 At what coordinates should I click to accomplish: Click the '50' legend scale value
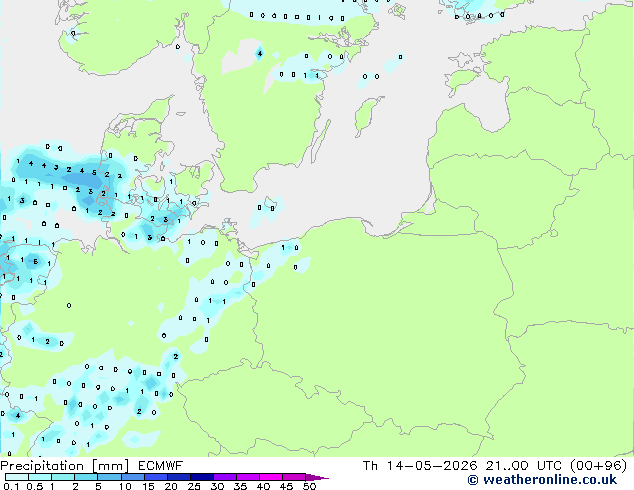(309, 486)
